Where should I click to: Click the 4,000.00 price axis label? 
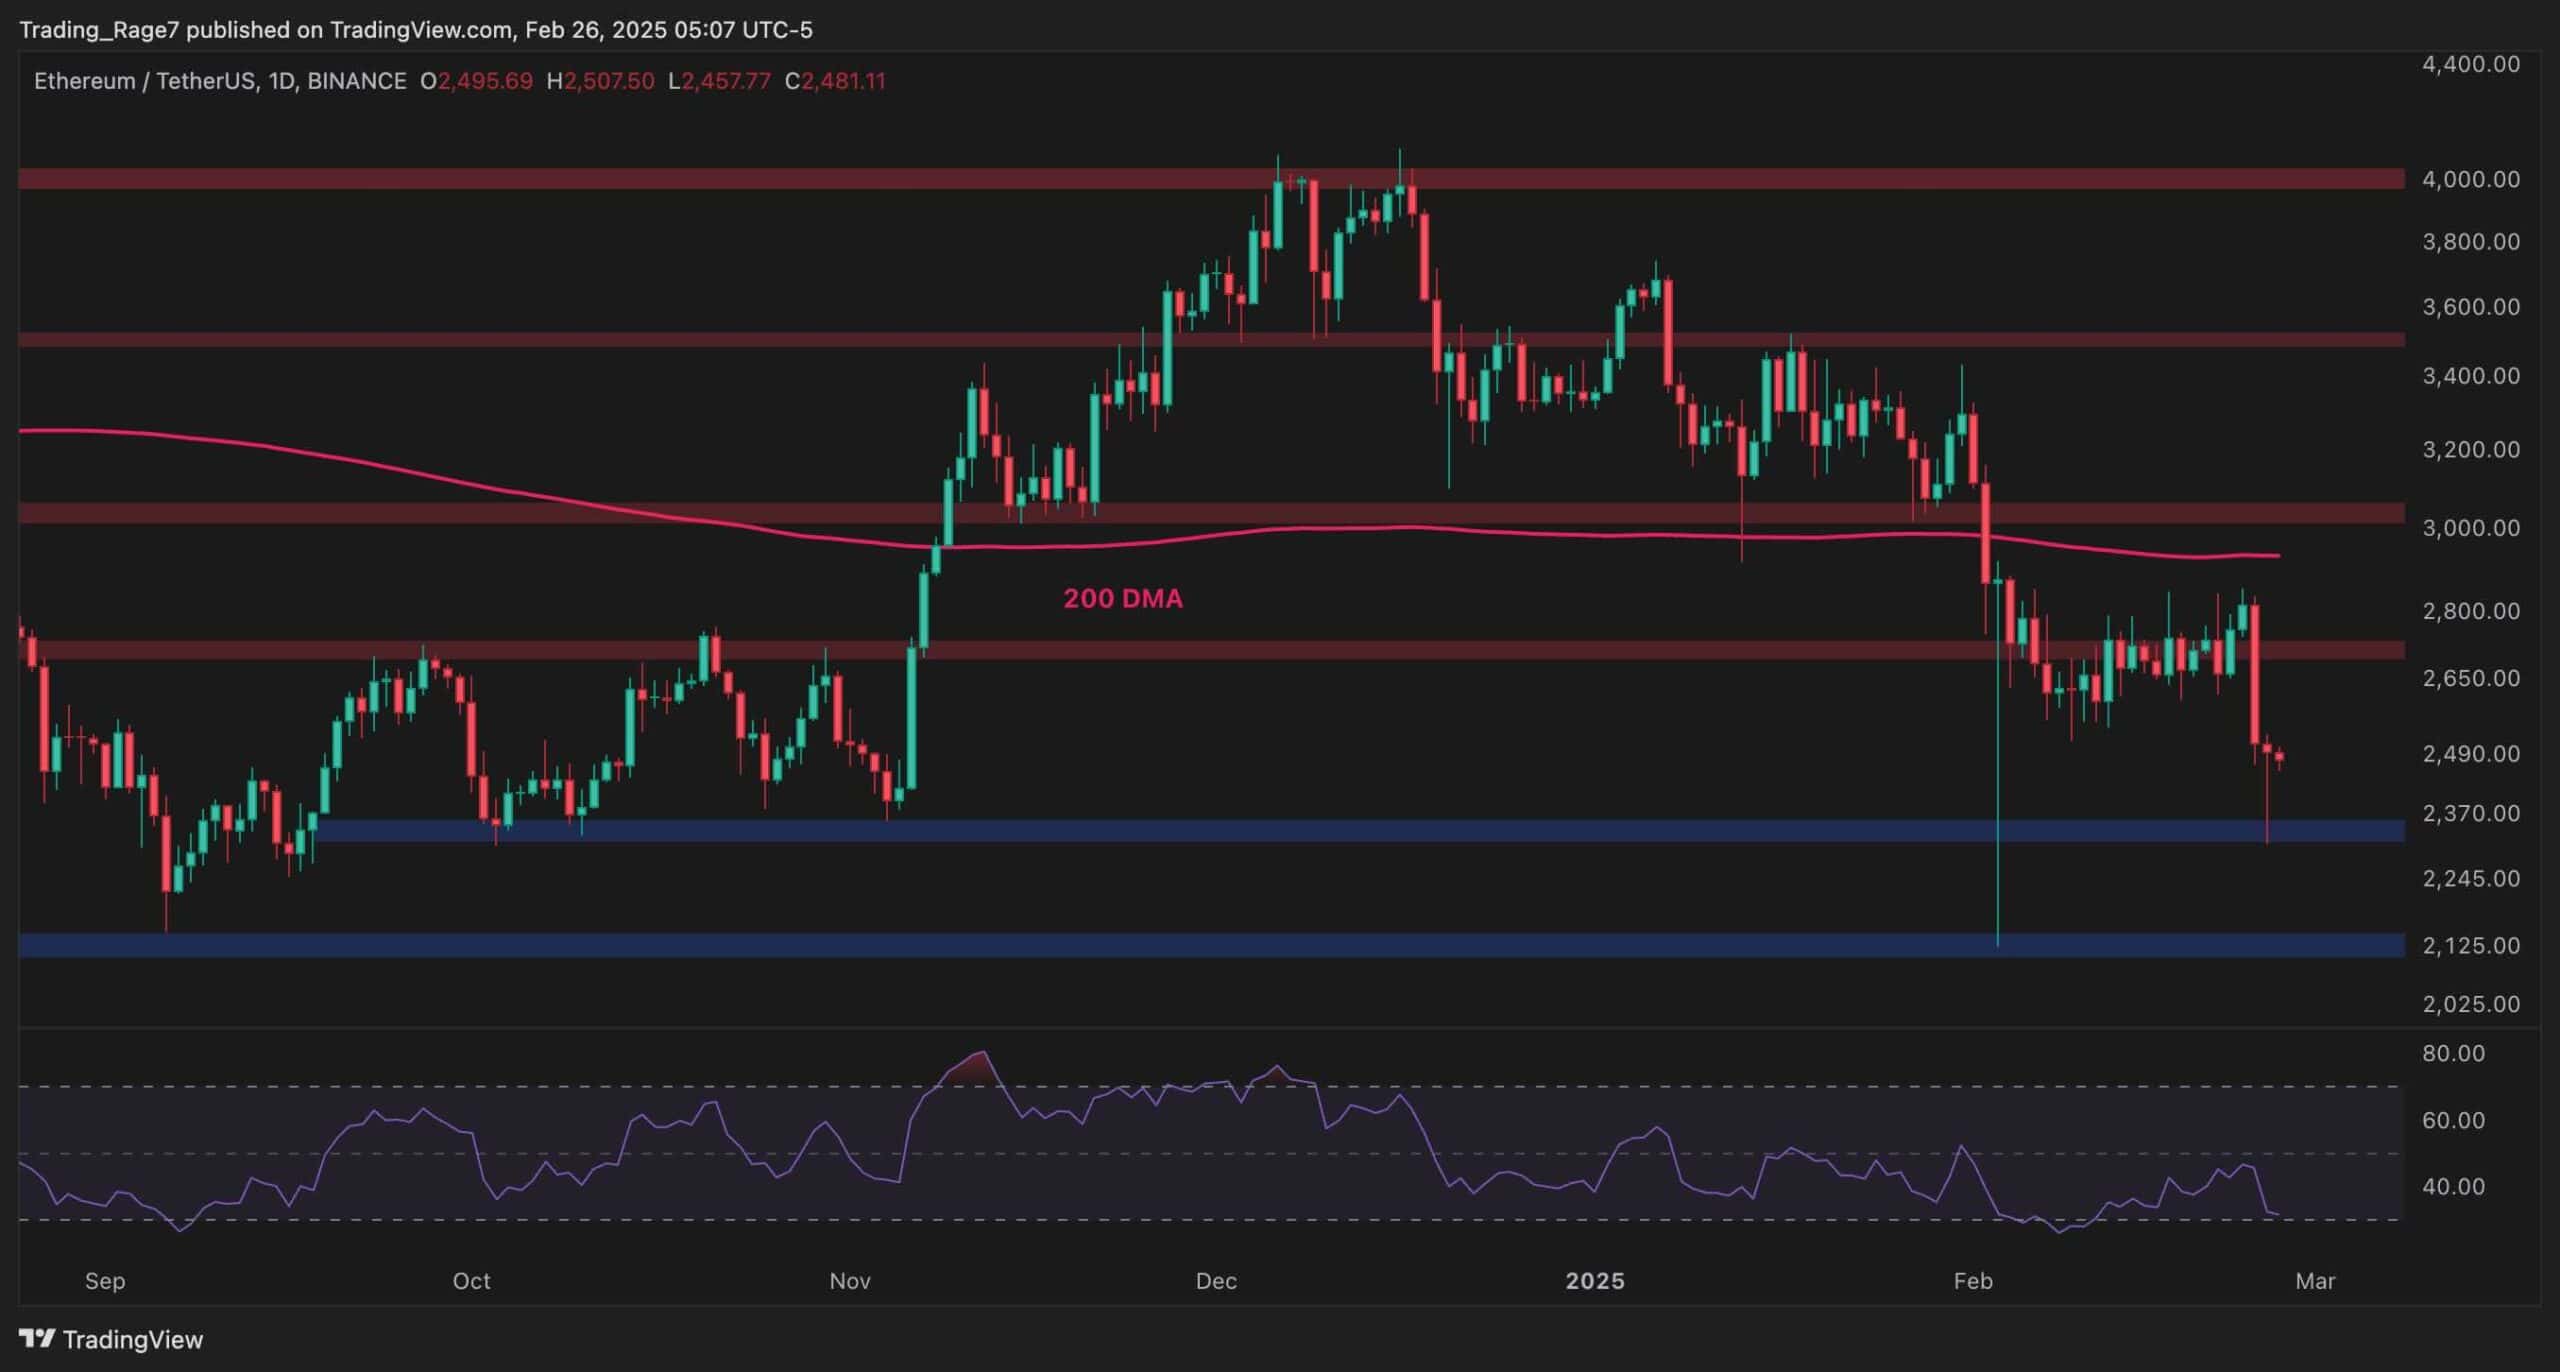2470,179
